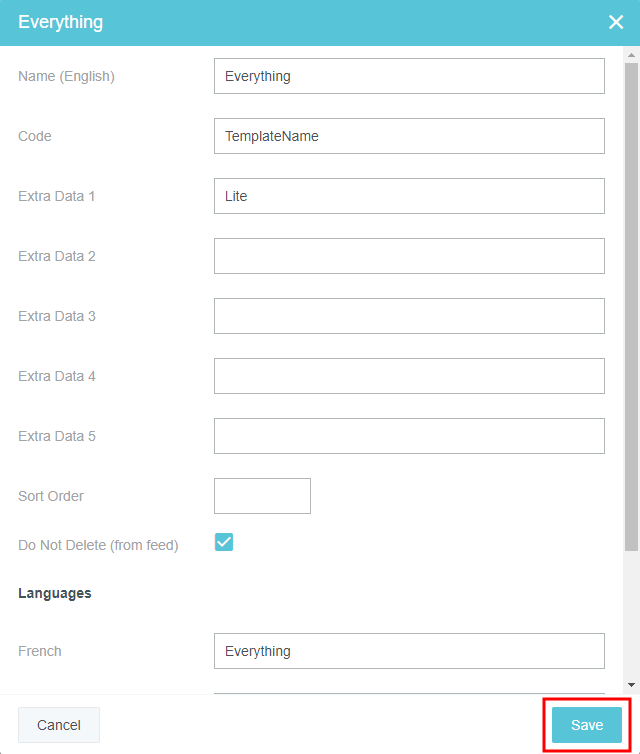Click the Sort Order box
The image size is (640, 754).
click(x=262, y=496)
